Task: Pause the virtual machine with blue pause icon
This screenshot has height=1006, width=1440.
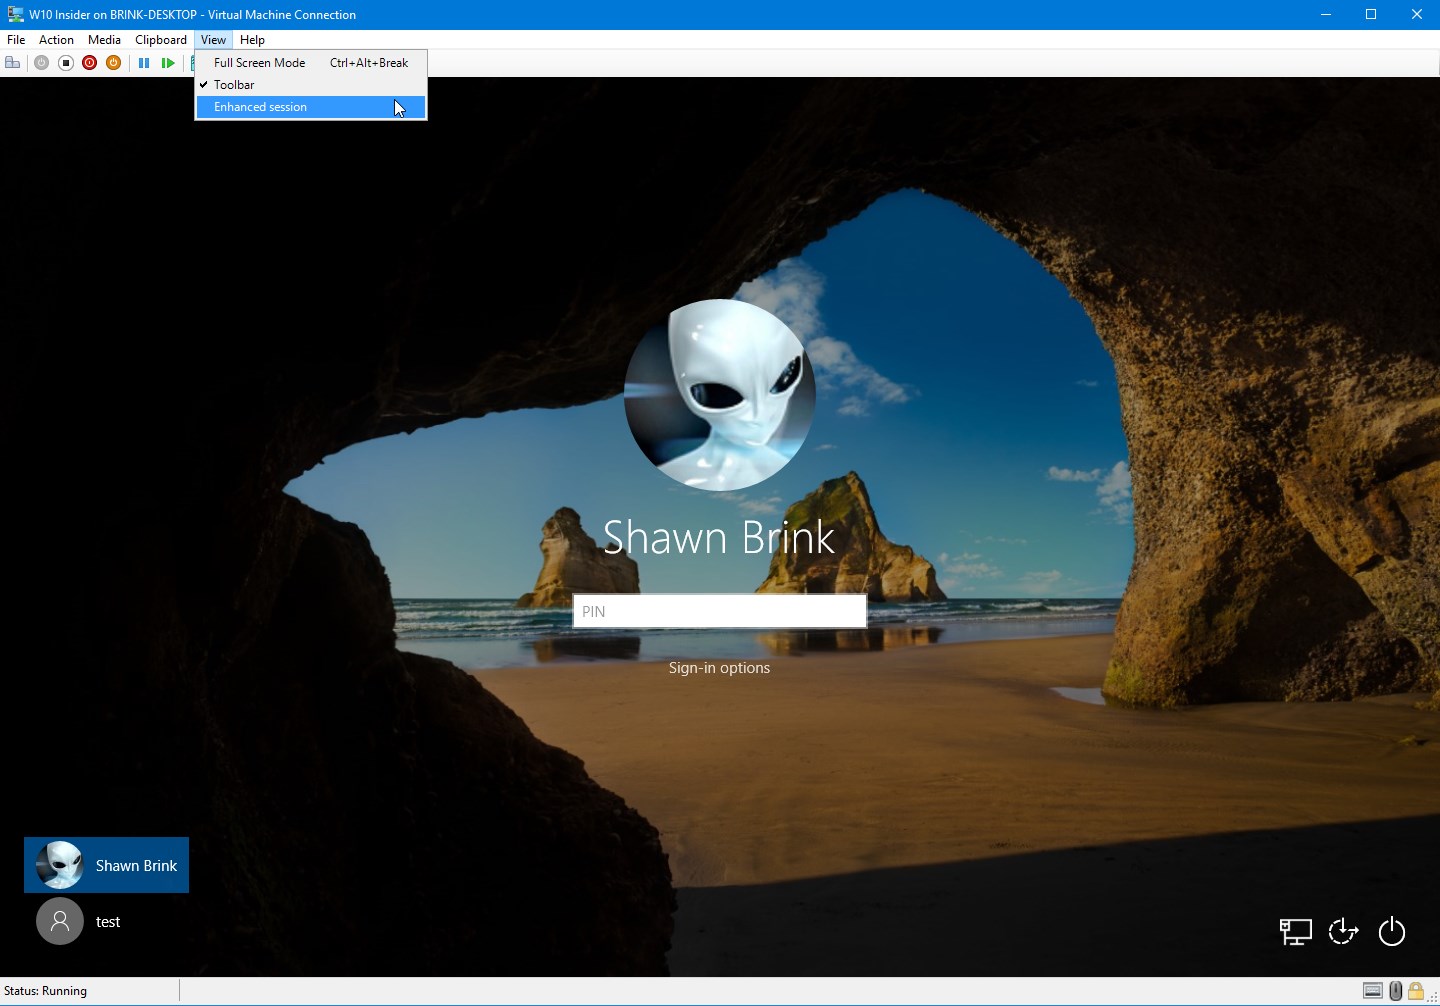Action: pyautogui.click(x=144, y=63)
